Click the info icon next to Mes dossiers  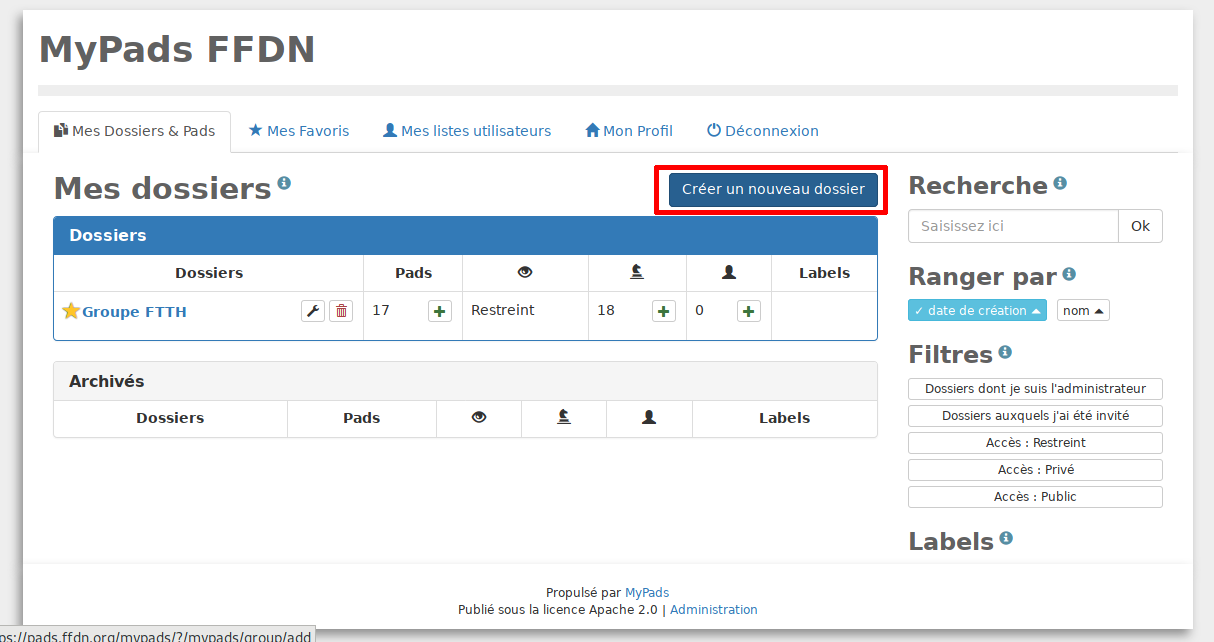pos(284,183)
